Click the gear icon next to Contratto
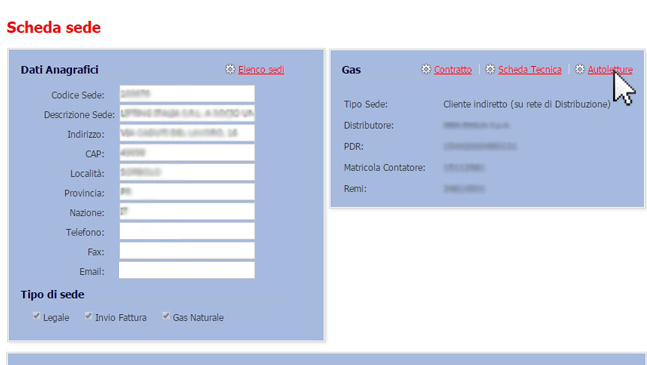This screenshot has width=647, height=365. click(426, 69)
